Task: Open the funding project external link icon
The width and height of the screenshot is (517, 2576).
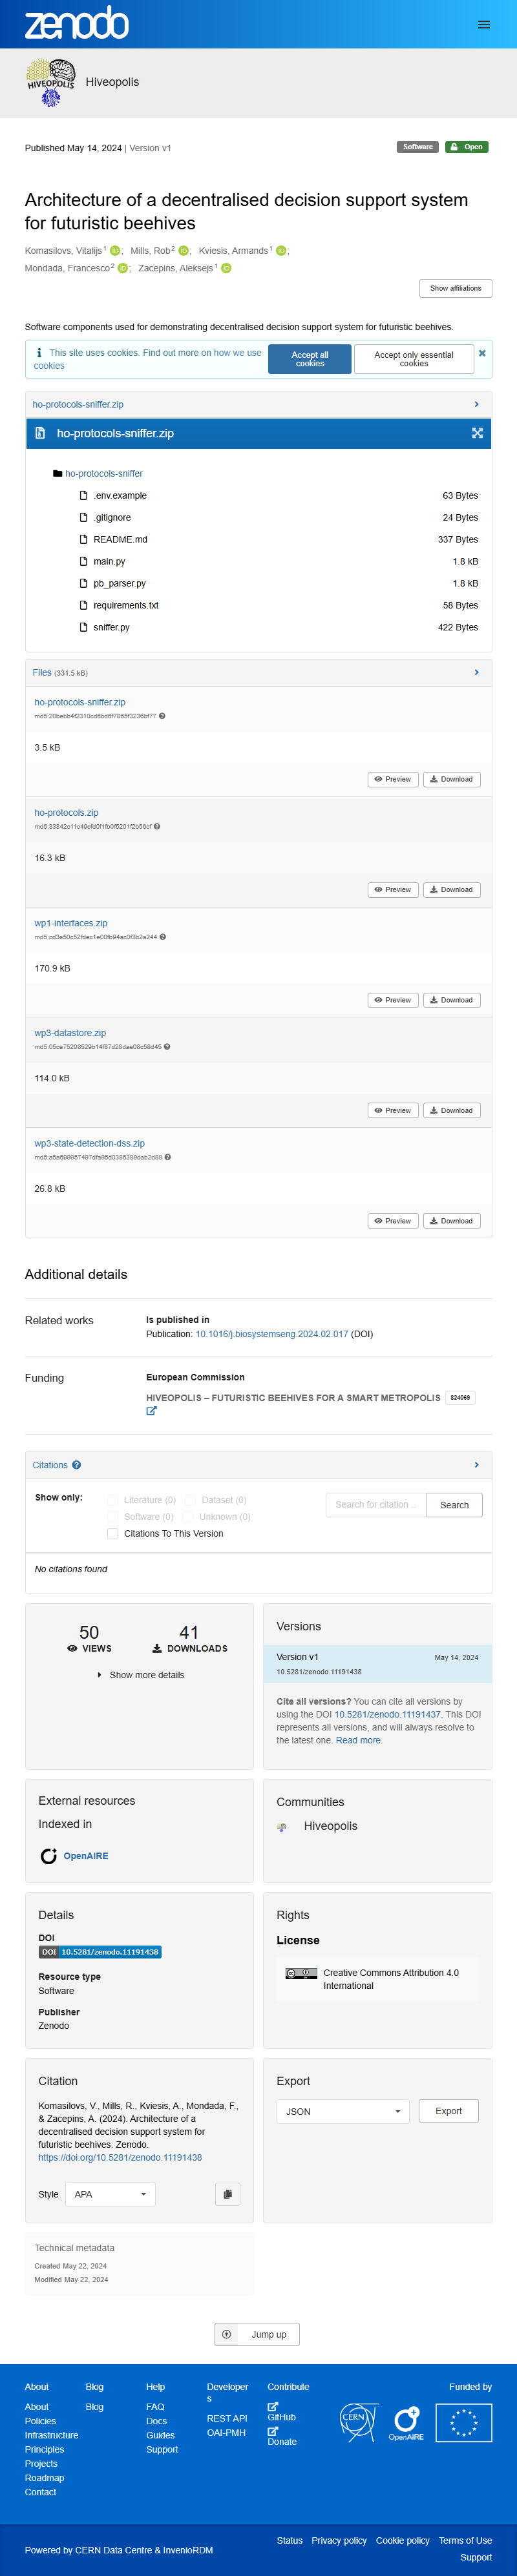Action: [152, 1411]
